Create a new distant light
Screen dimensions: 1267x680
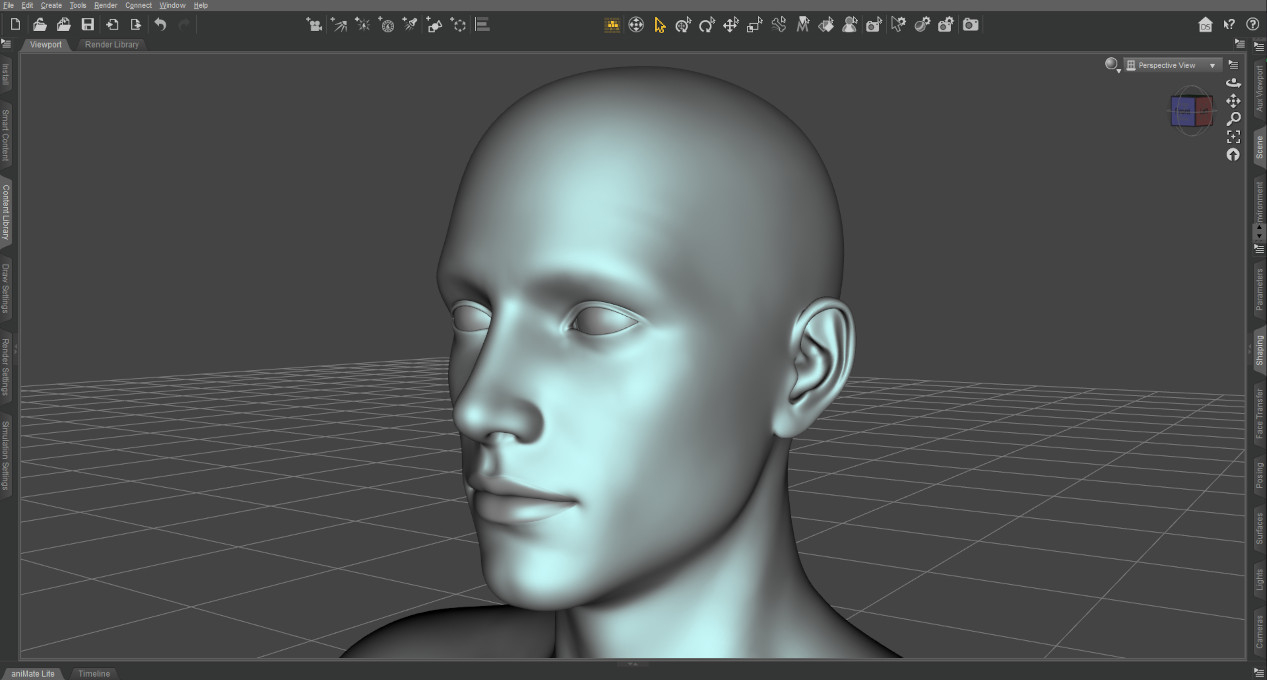pyautogui.click(x=339, y=25)
